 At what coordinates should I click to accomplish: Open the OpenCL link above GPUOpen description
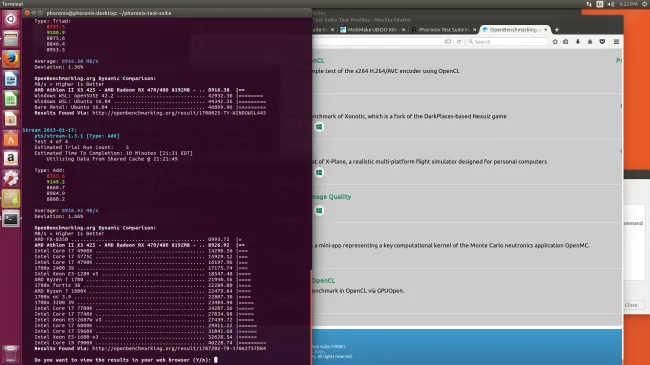pyautogui.click(x=323, y=281)
